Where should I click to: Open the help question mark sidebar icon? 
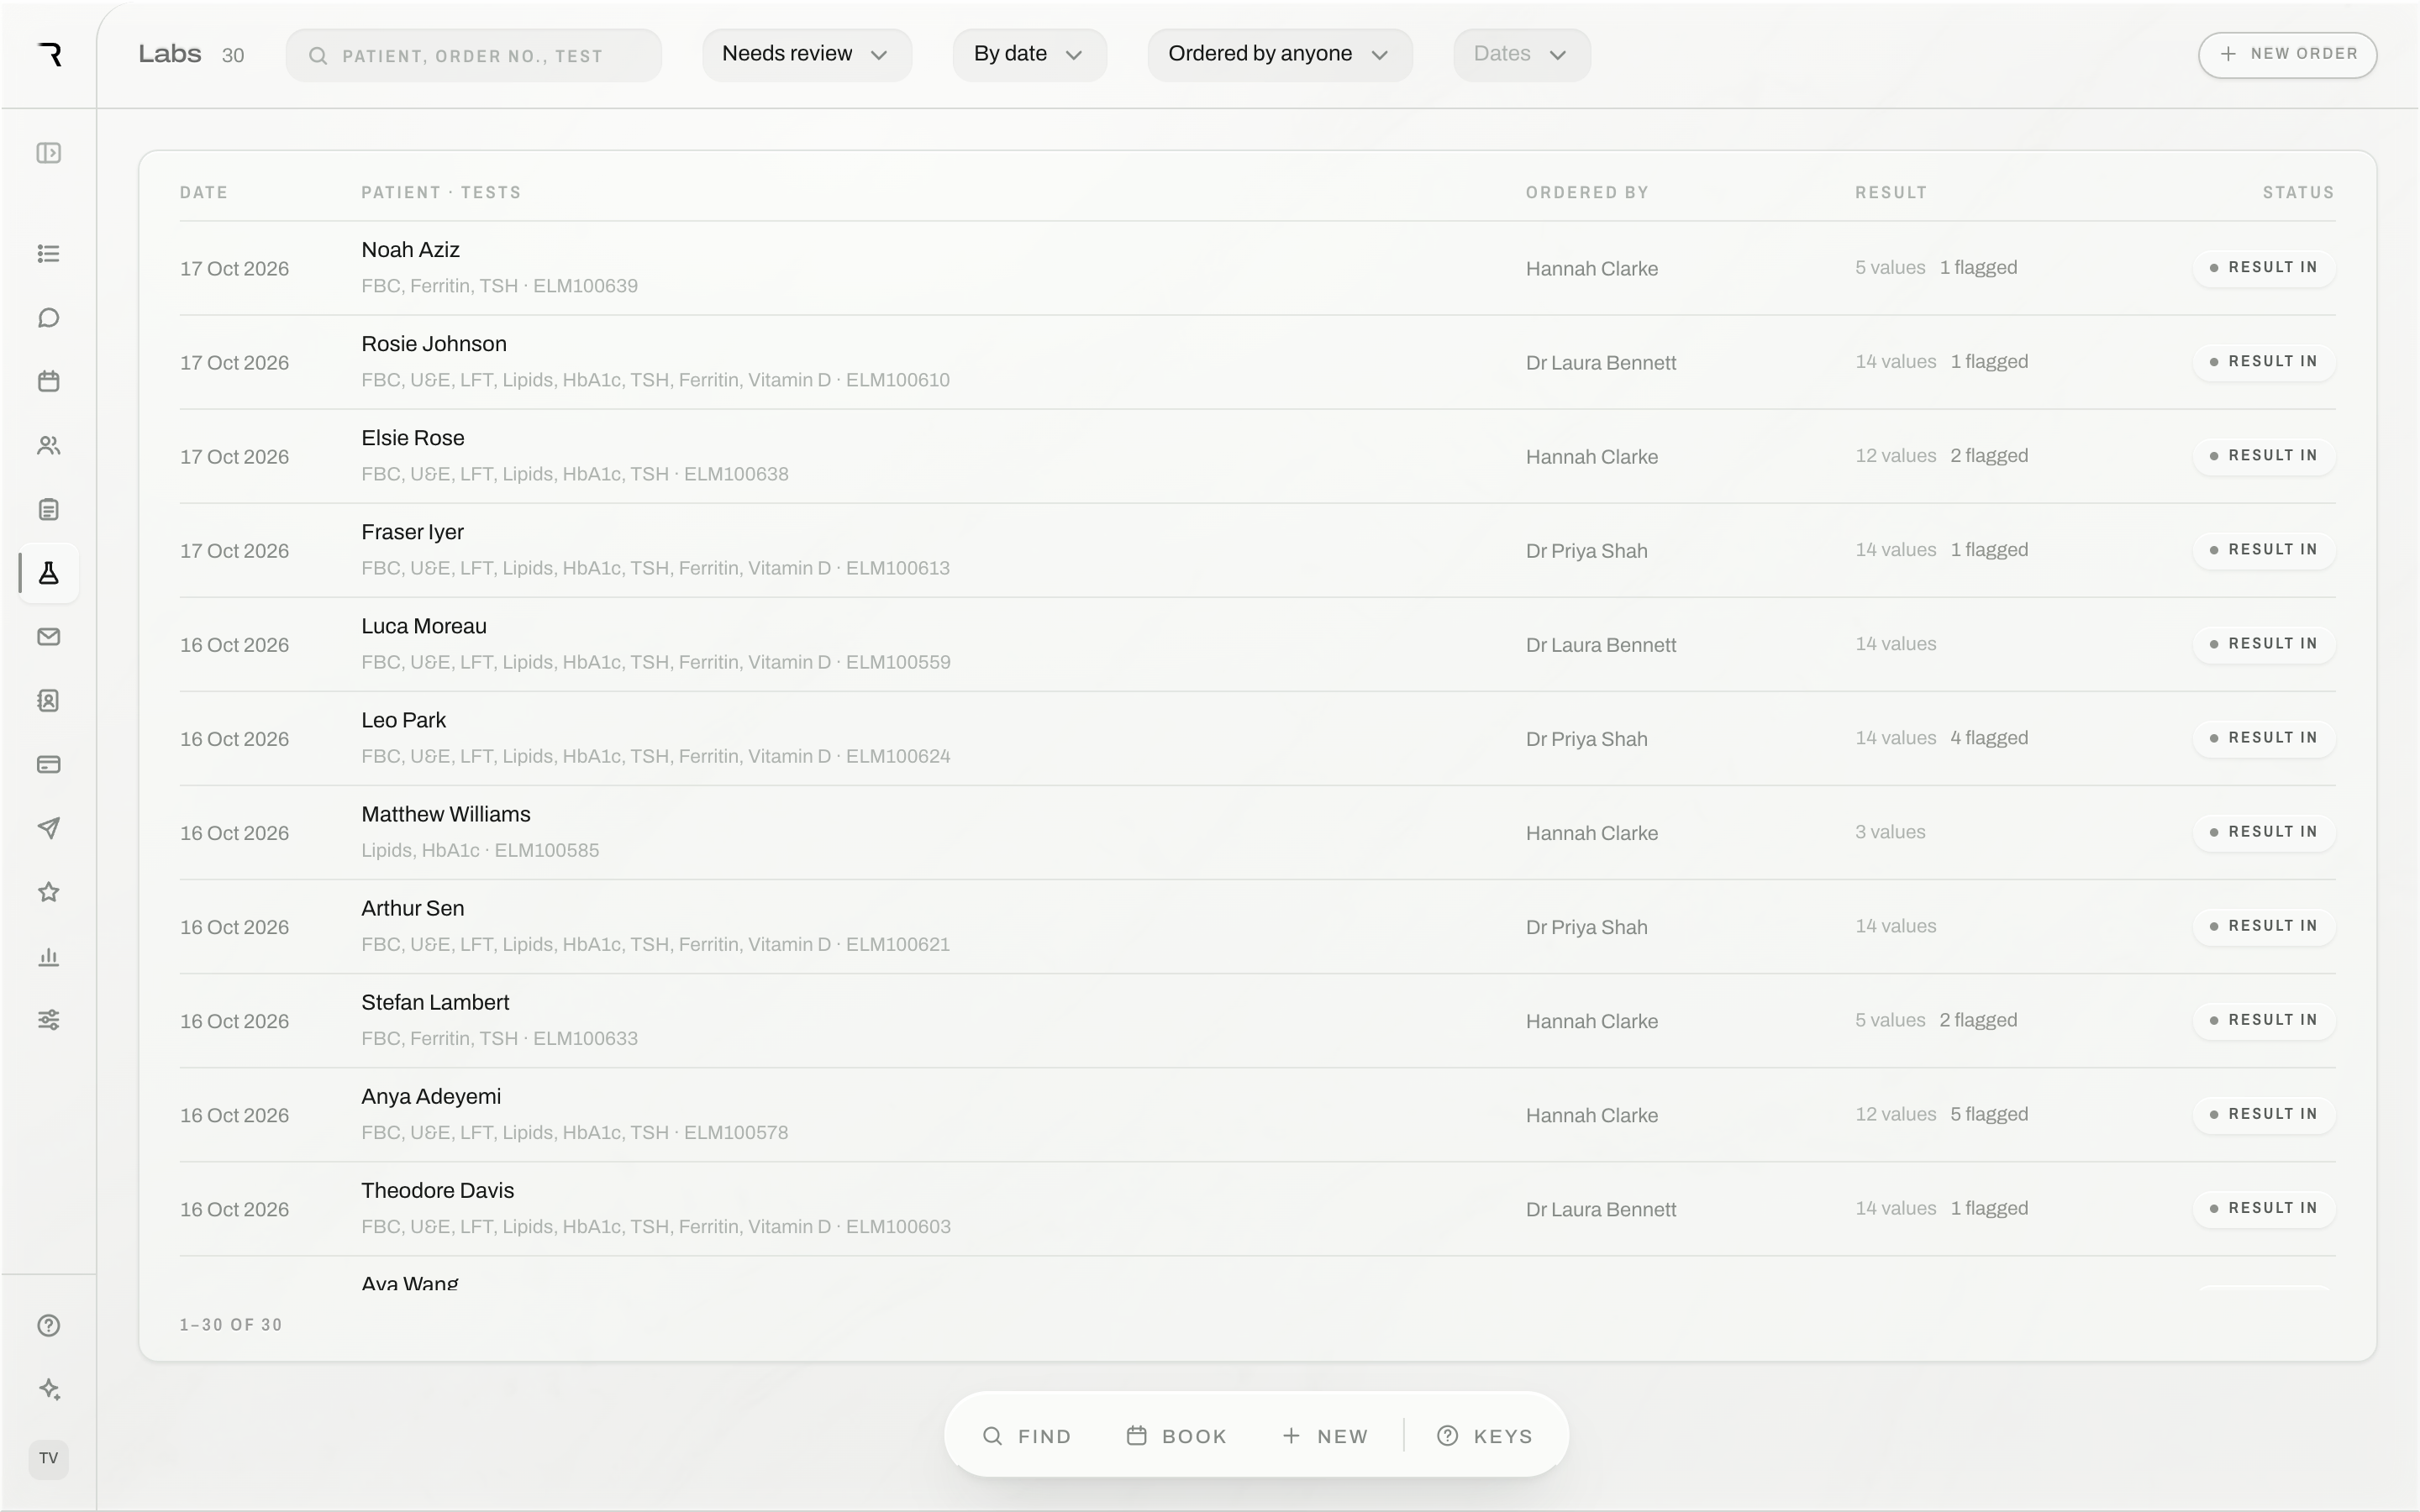49,1326
